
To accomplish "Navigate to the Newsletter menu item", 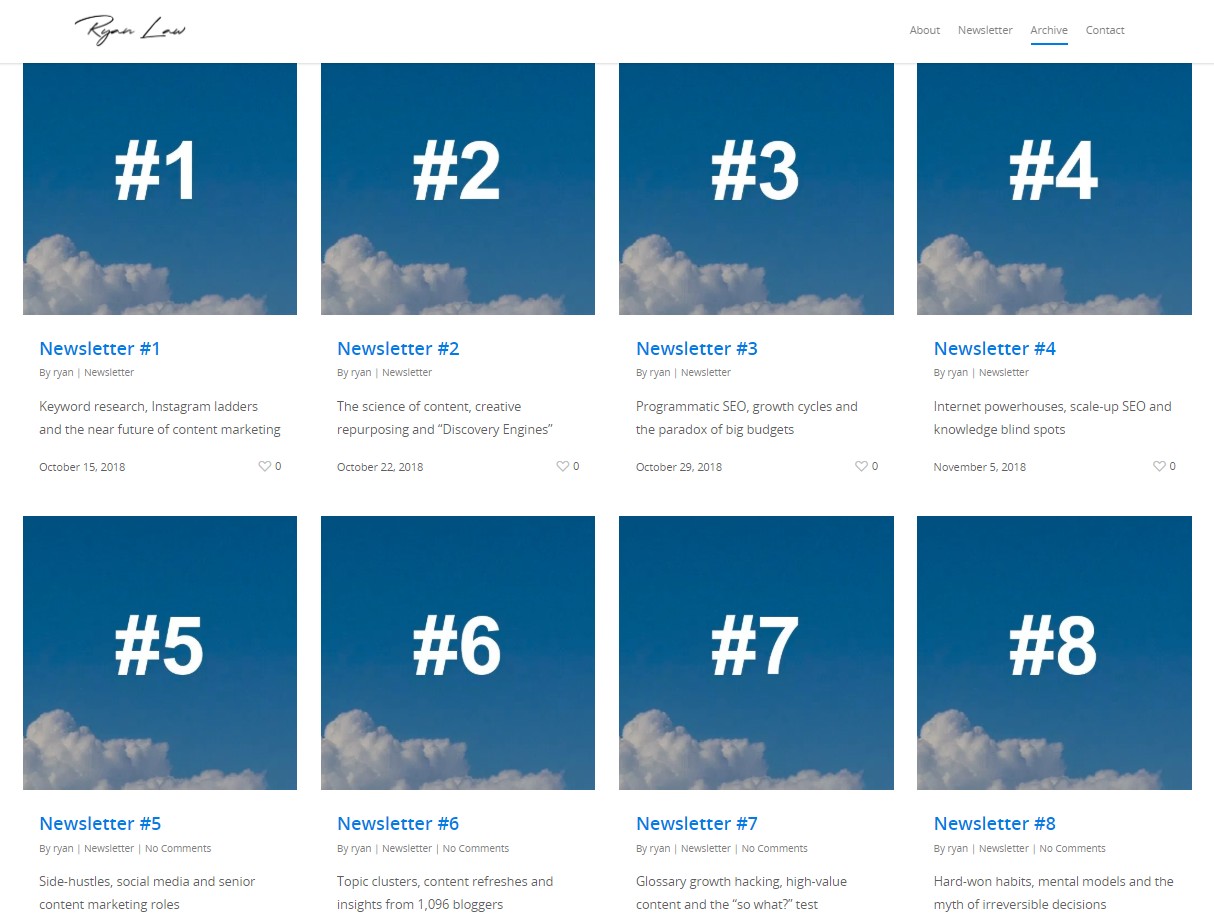I will [x=984, y=30].
